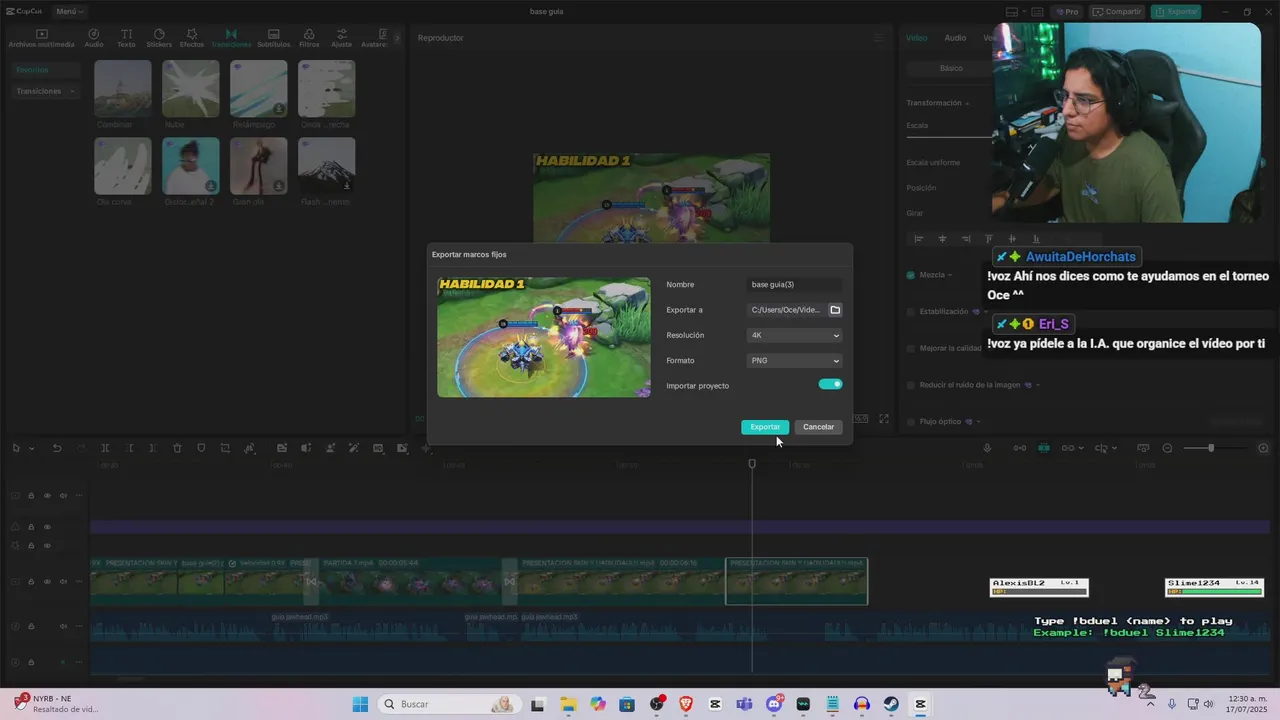Select the Básico sub-tab
This screenshot has height=720, width=1280.
tap(951, 68)
